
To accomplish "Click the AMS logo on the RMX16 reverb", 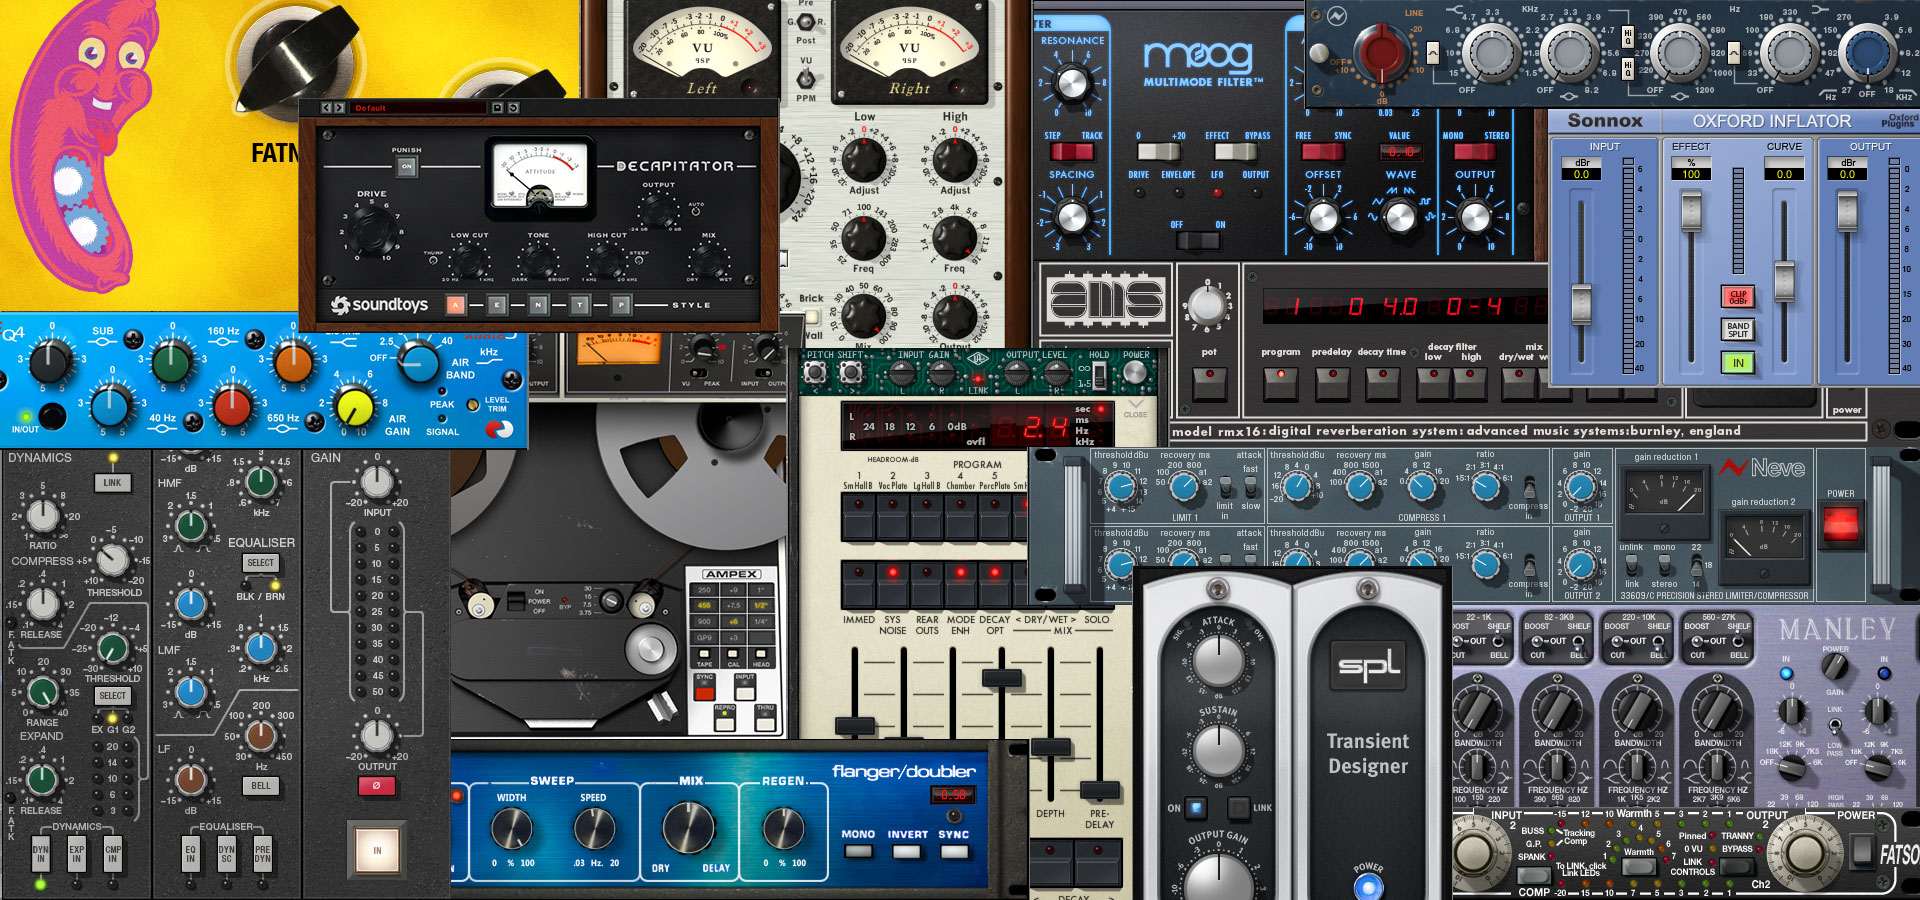I will point(1106,298).
